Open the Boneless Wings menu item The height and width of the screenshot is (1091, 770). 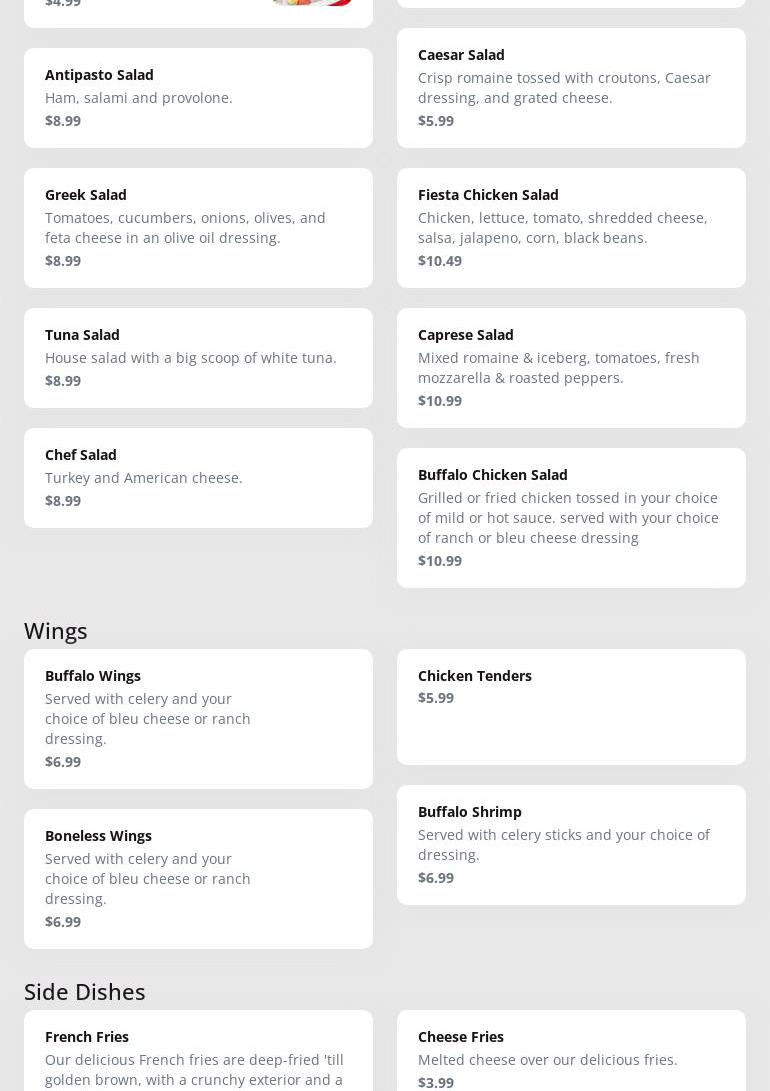coord(198,878)
